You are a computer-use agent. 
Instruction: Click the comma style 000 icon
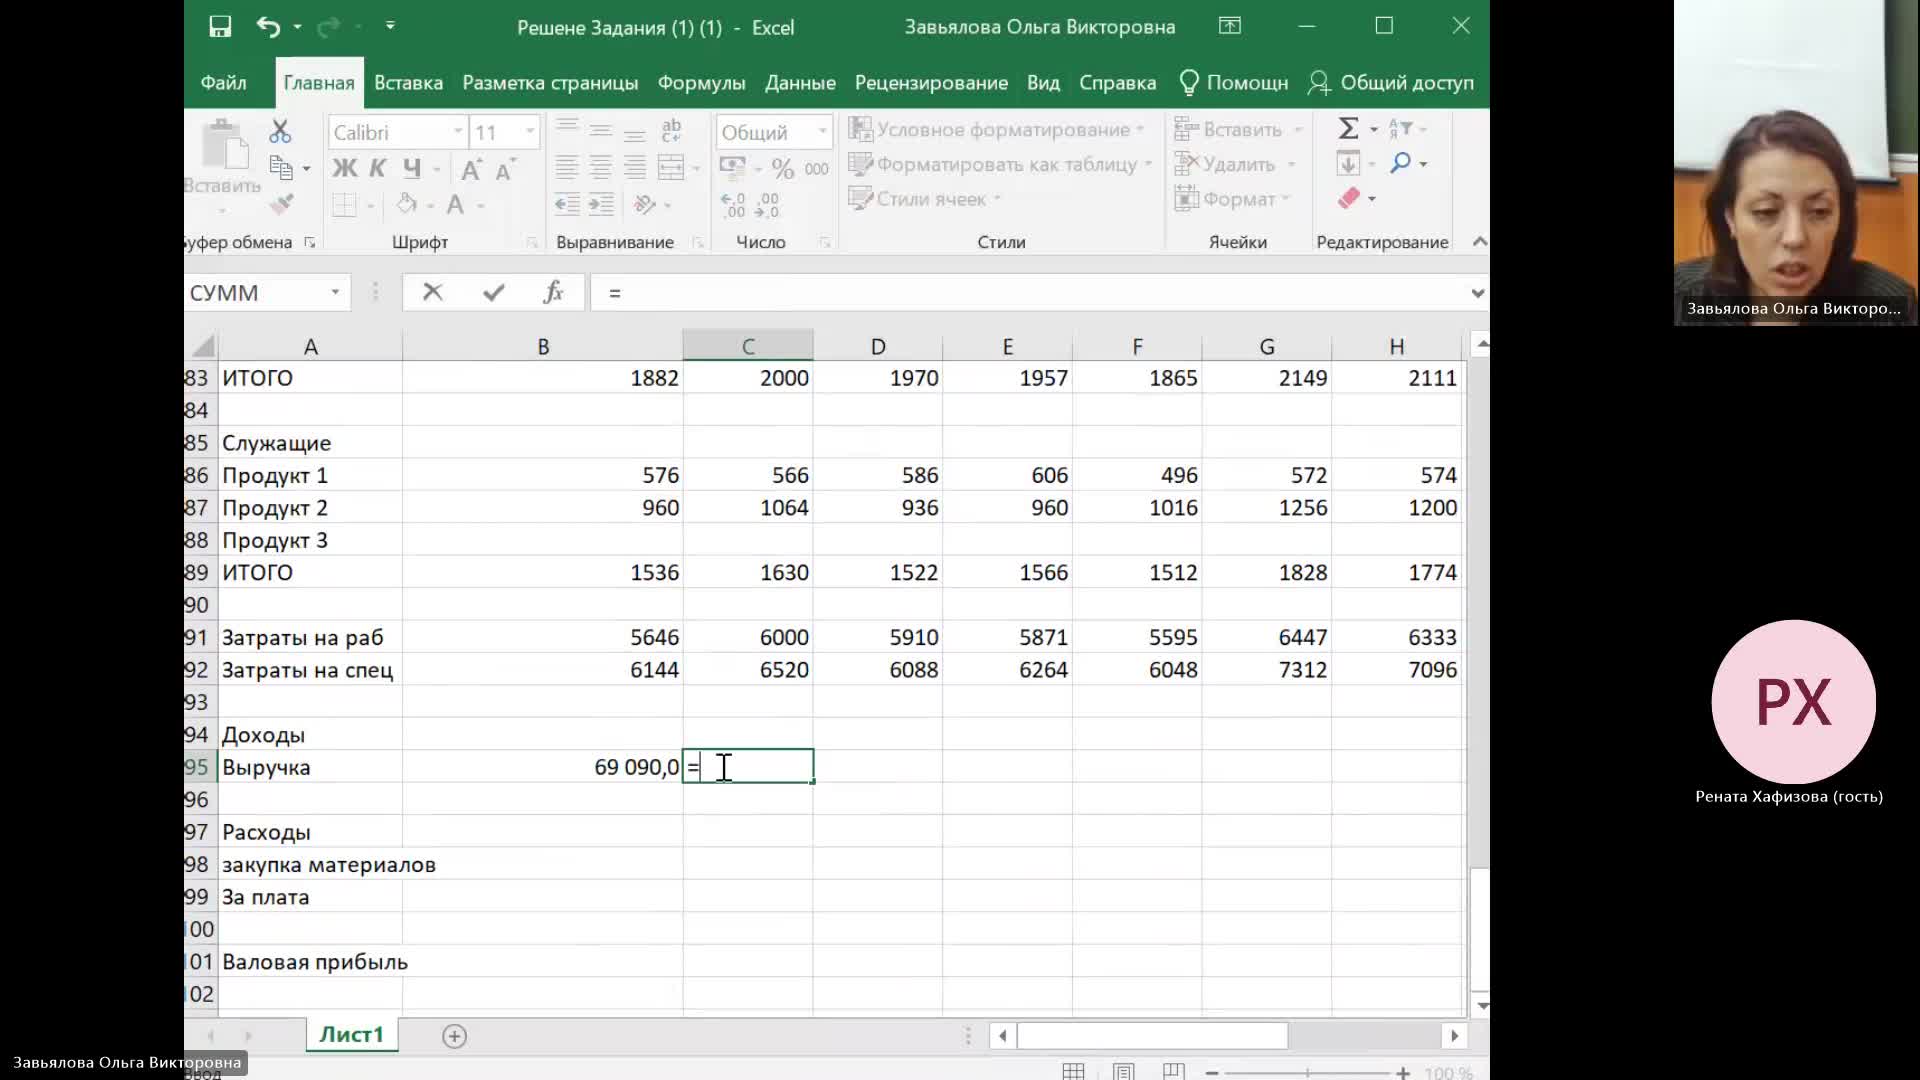[816, 169]
